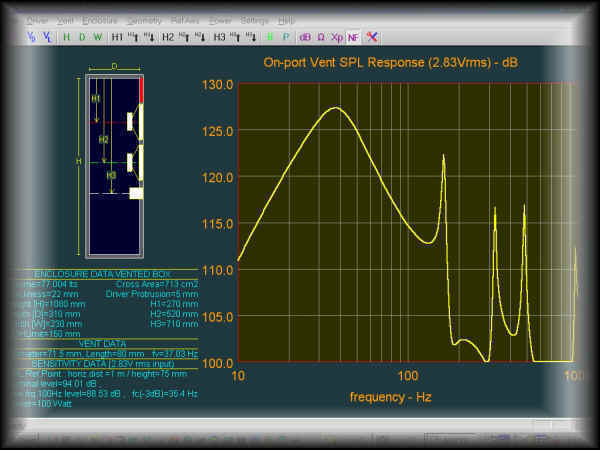Image resolution: width=600 pixels, height=450 pixels.
Task: Click the 'fv=37.03 Hz' value
Action: (175, 354)
